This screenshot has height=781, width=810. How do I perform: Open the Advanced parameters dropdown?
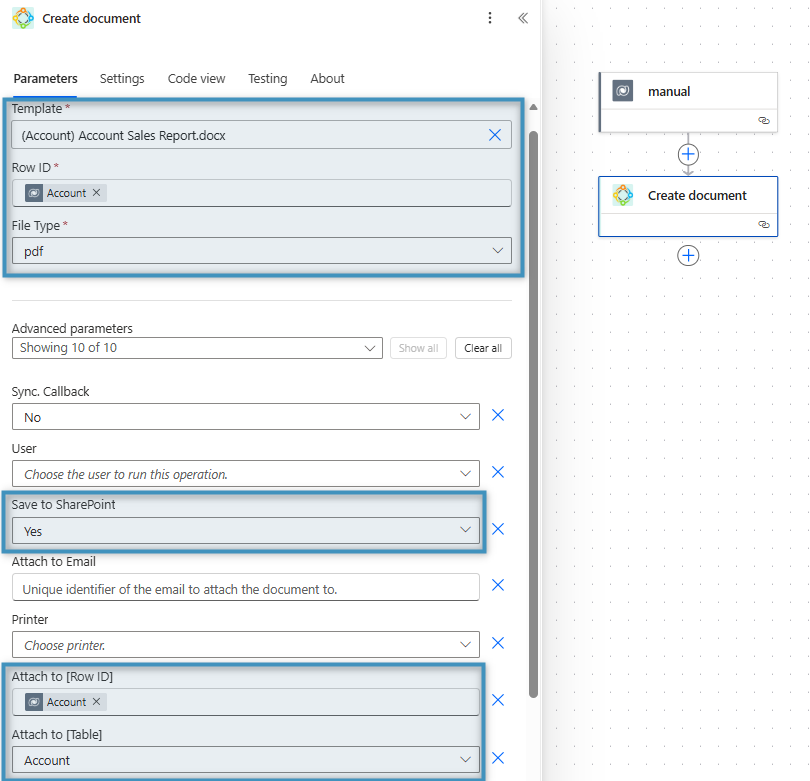coord(197,348)
